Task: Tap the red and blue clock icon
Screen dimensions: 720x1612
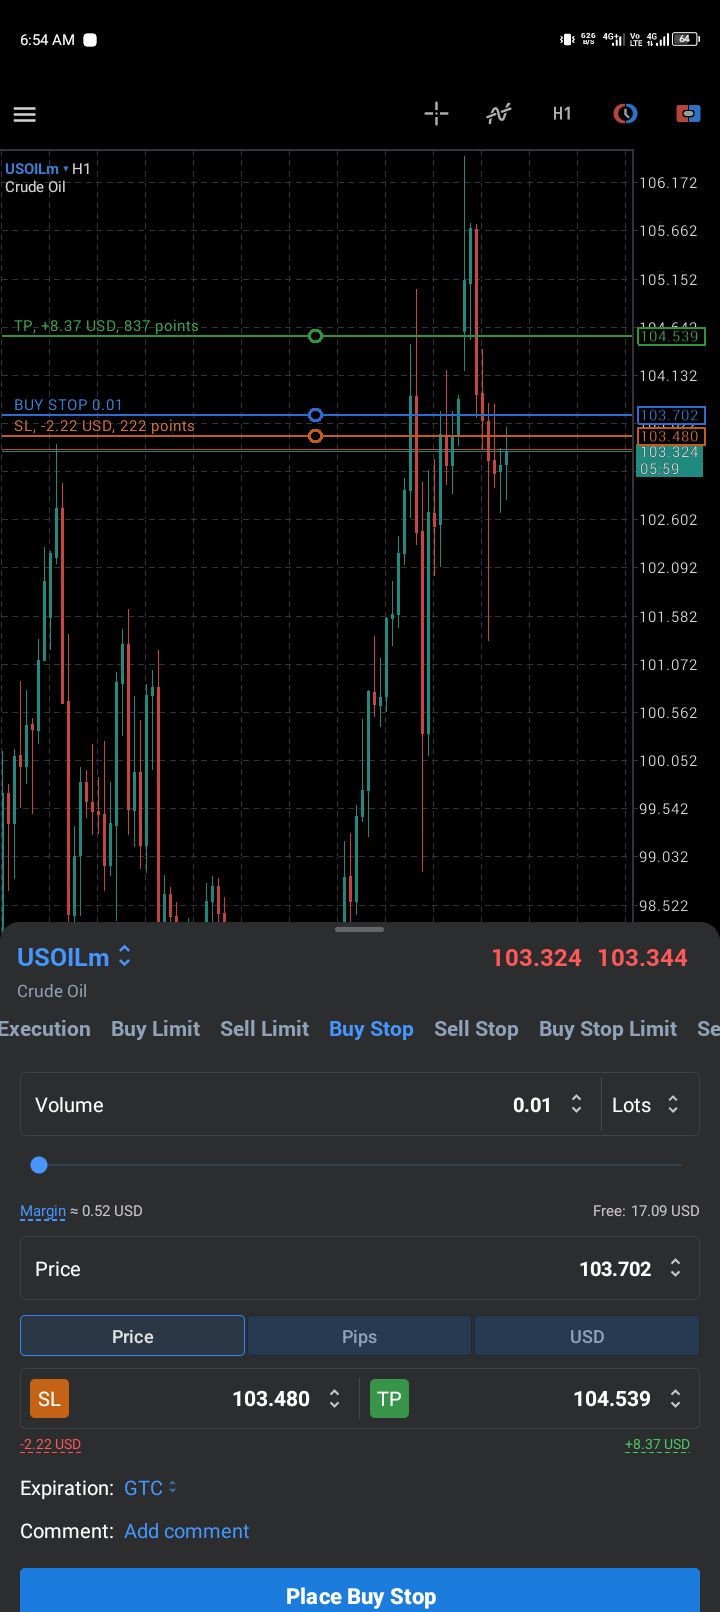Action: (625, 114)
